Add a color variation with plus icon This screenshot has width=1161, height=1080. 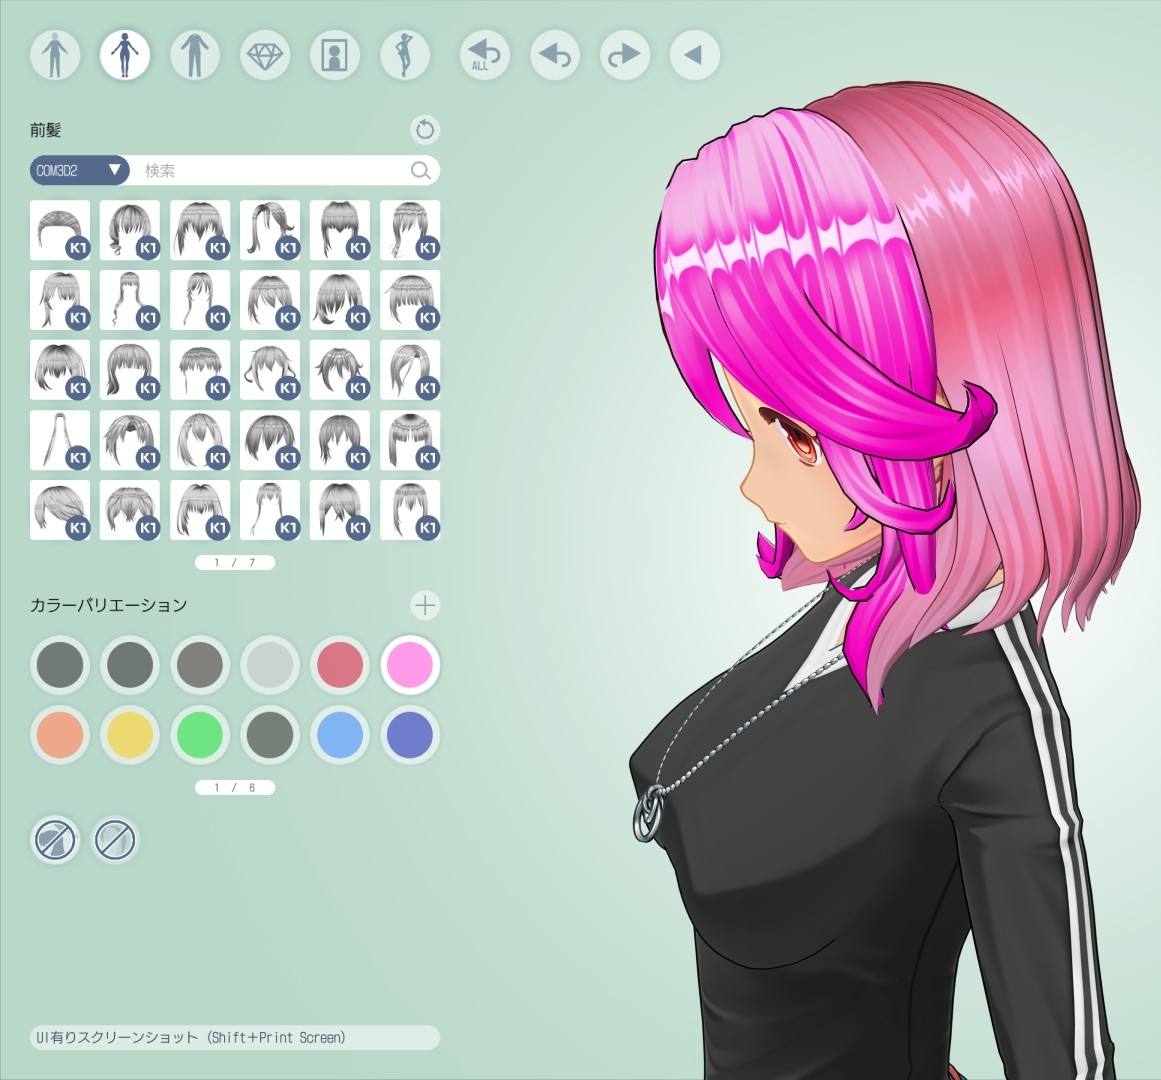[425, 606]
